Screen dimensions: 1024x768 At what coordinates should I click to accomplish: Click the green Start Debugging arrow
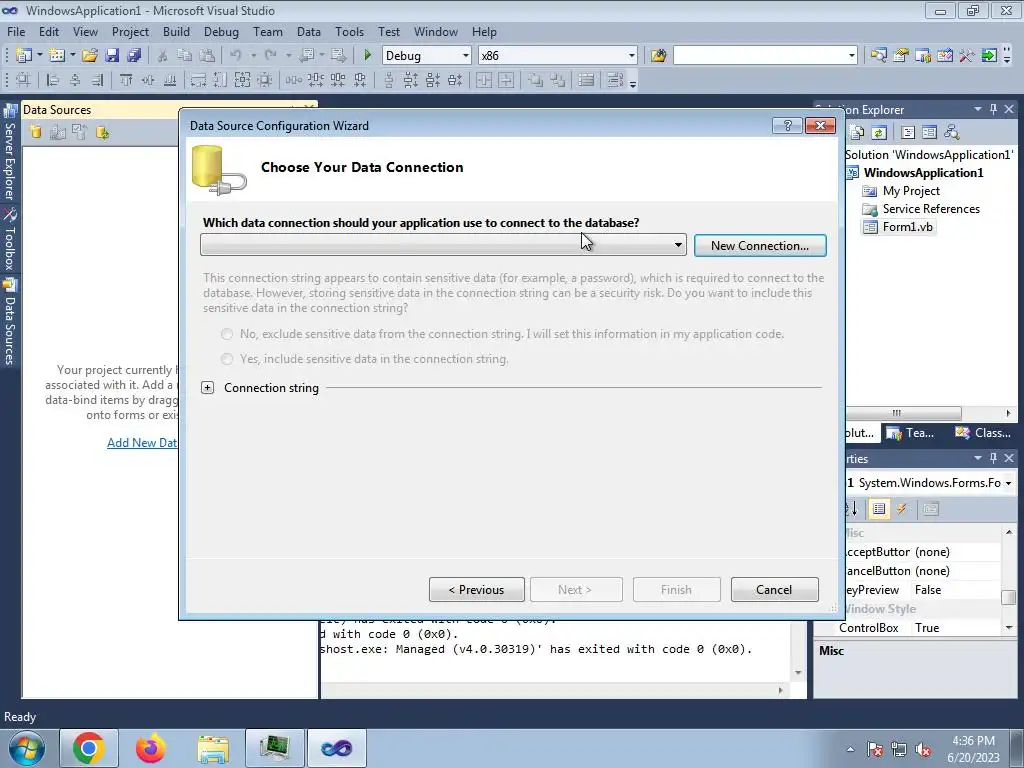point(367,56)
